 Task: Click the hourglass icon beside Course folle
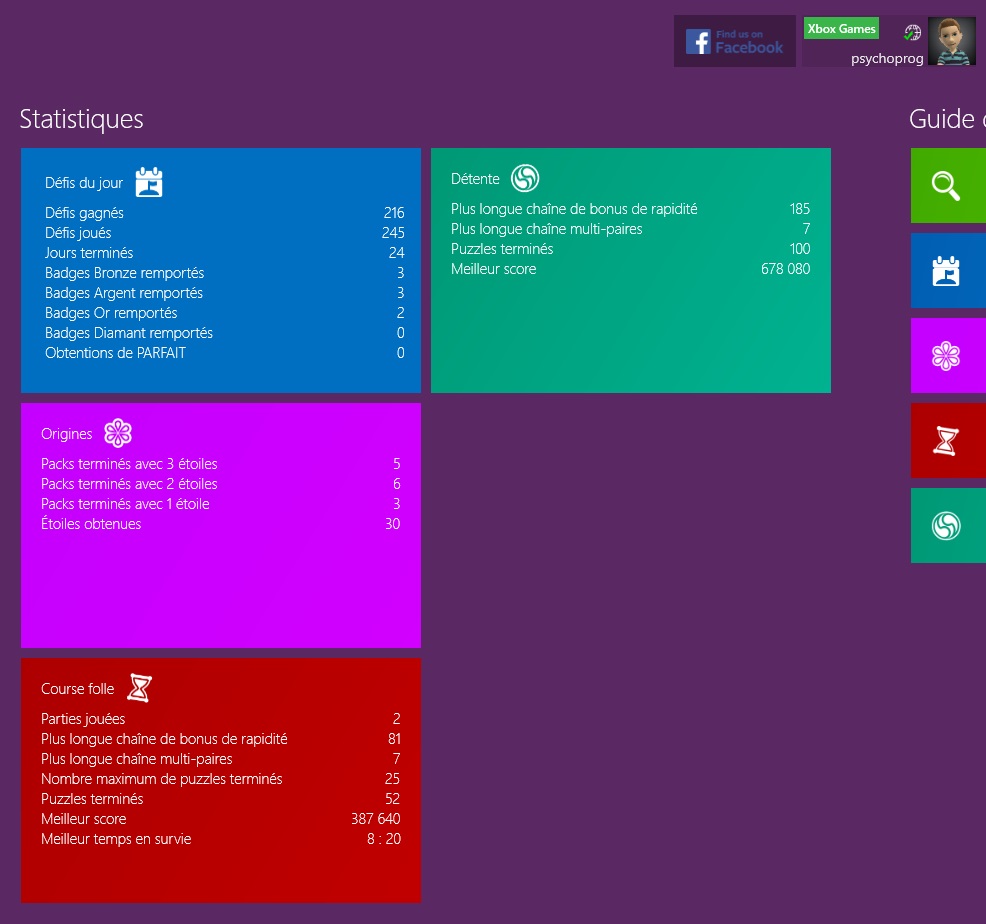coord(141,688)
